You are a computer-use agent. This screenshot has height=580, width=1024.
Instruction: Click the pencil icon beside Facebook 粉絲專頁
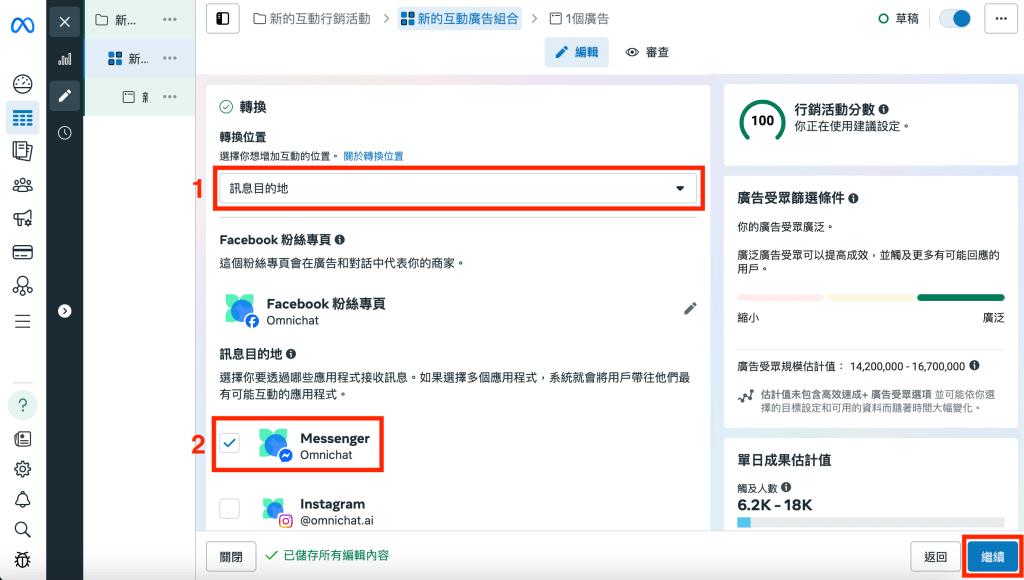pyautogui.click(x=690, y=309)
